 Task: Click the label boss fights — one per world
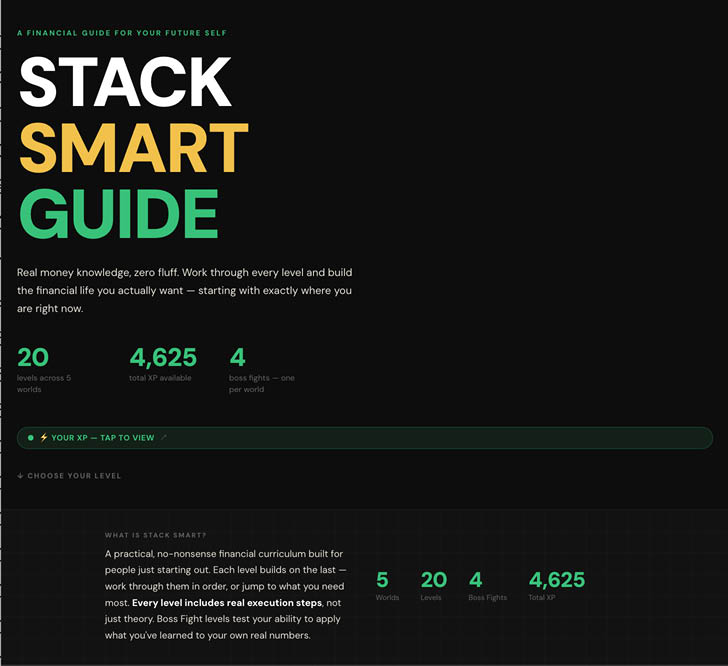coord(262,384)
